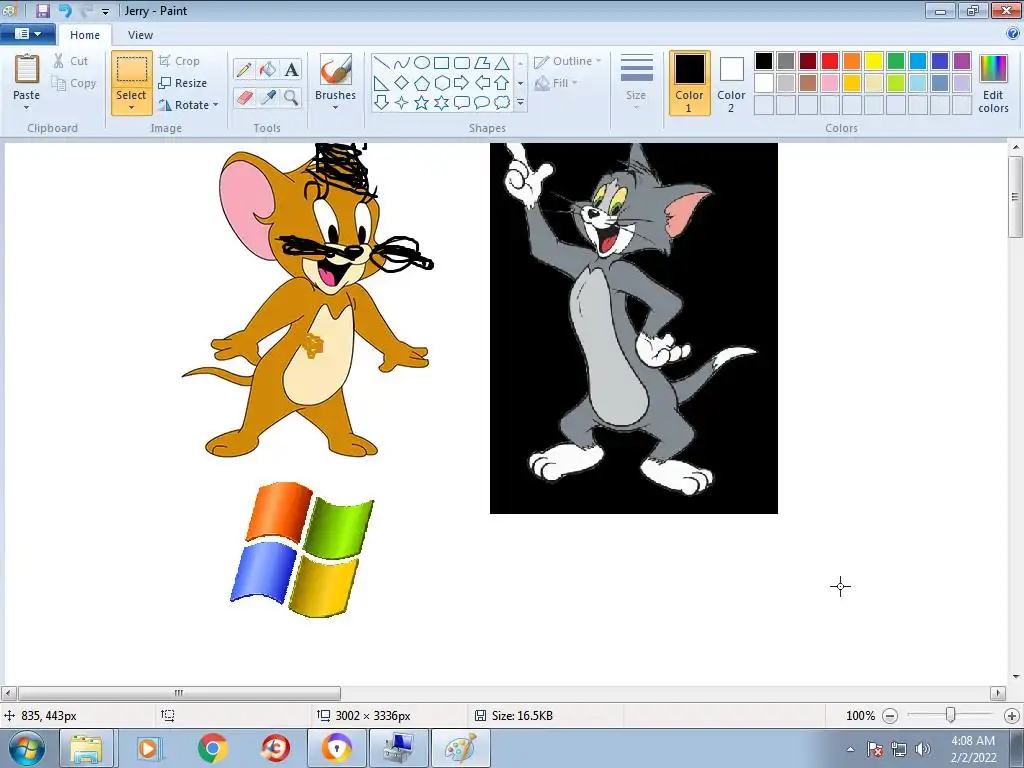Open the Paint file menu button
Screen dimensions: 1024x768
coord(27,34)
